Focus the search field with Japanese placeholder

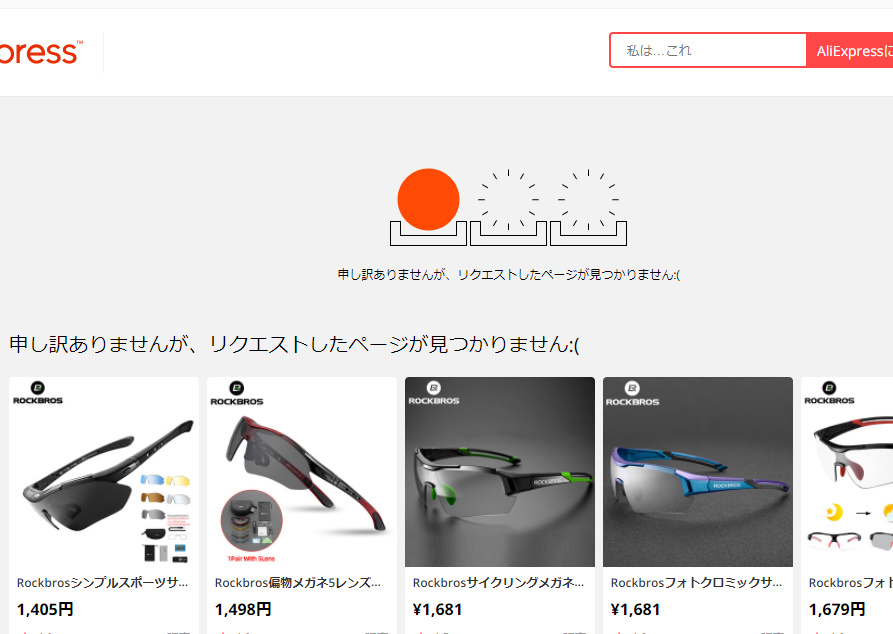coord(708,51)
